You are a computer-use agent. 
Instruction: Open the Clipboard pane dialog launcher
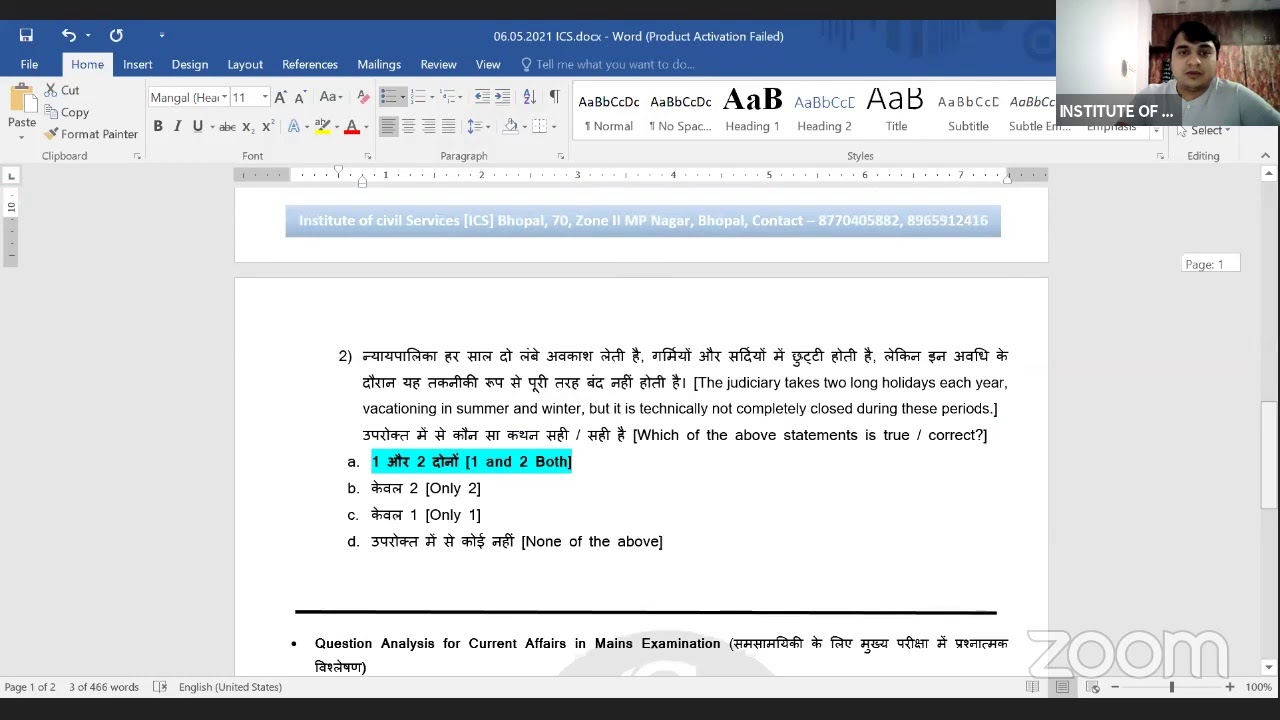pyautogui.click(x=137, y=156)
